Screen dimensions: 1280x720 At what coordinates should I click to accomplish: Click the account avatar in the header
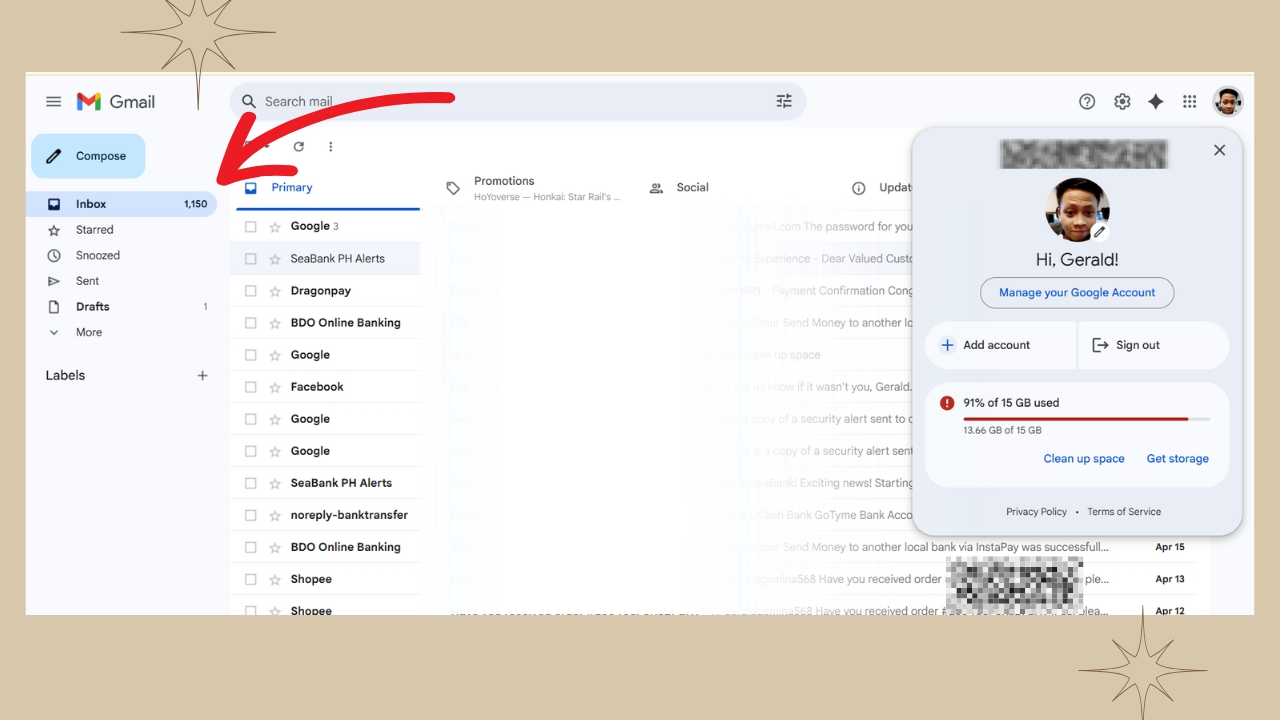pyautogui.click(x=1228, y=101)
